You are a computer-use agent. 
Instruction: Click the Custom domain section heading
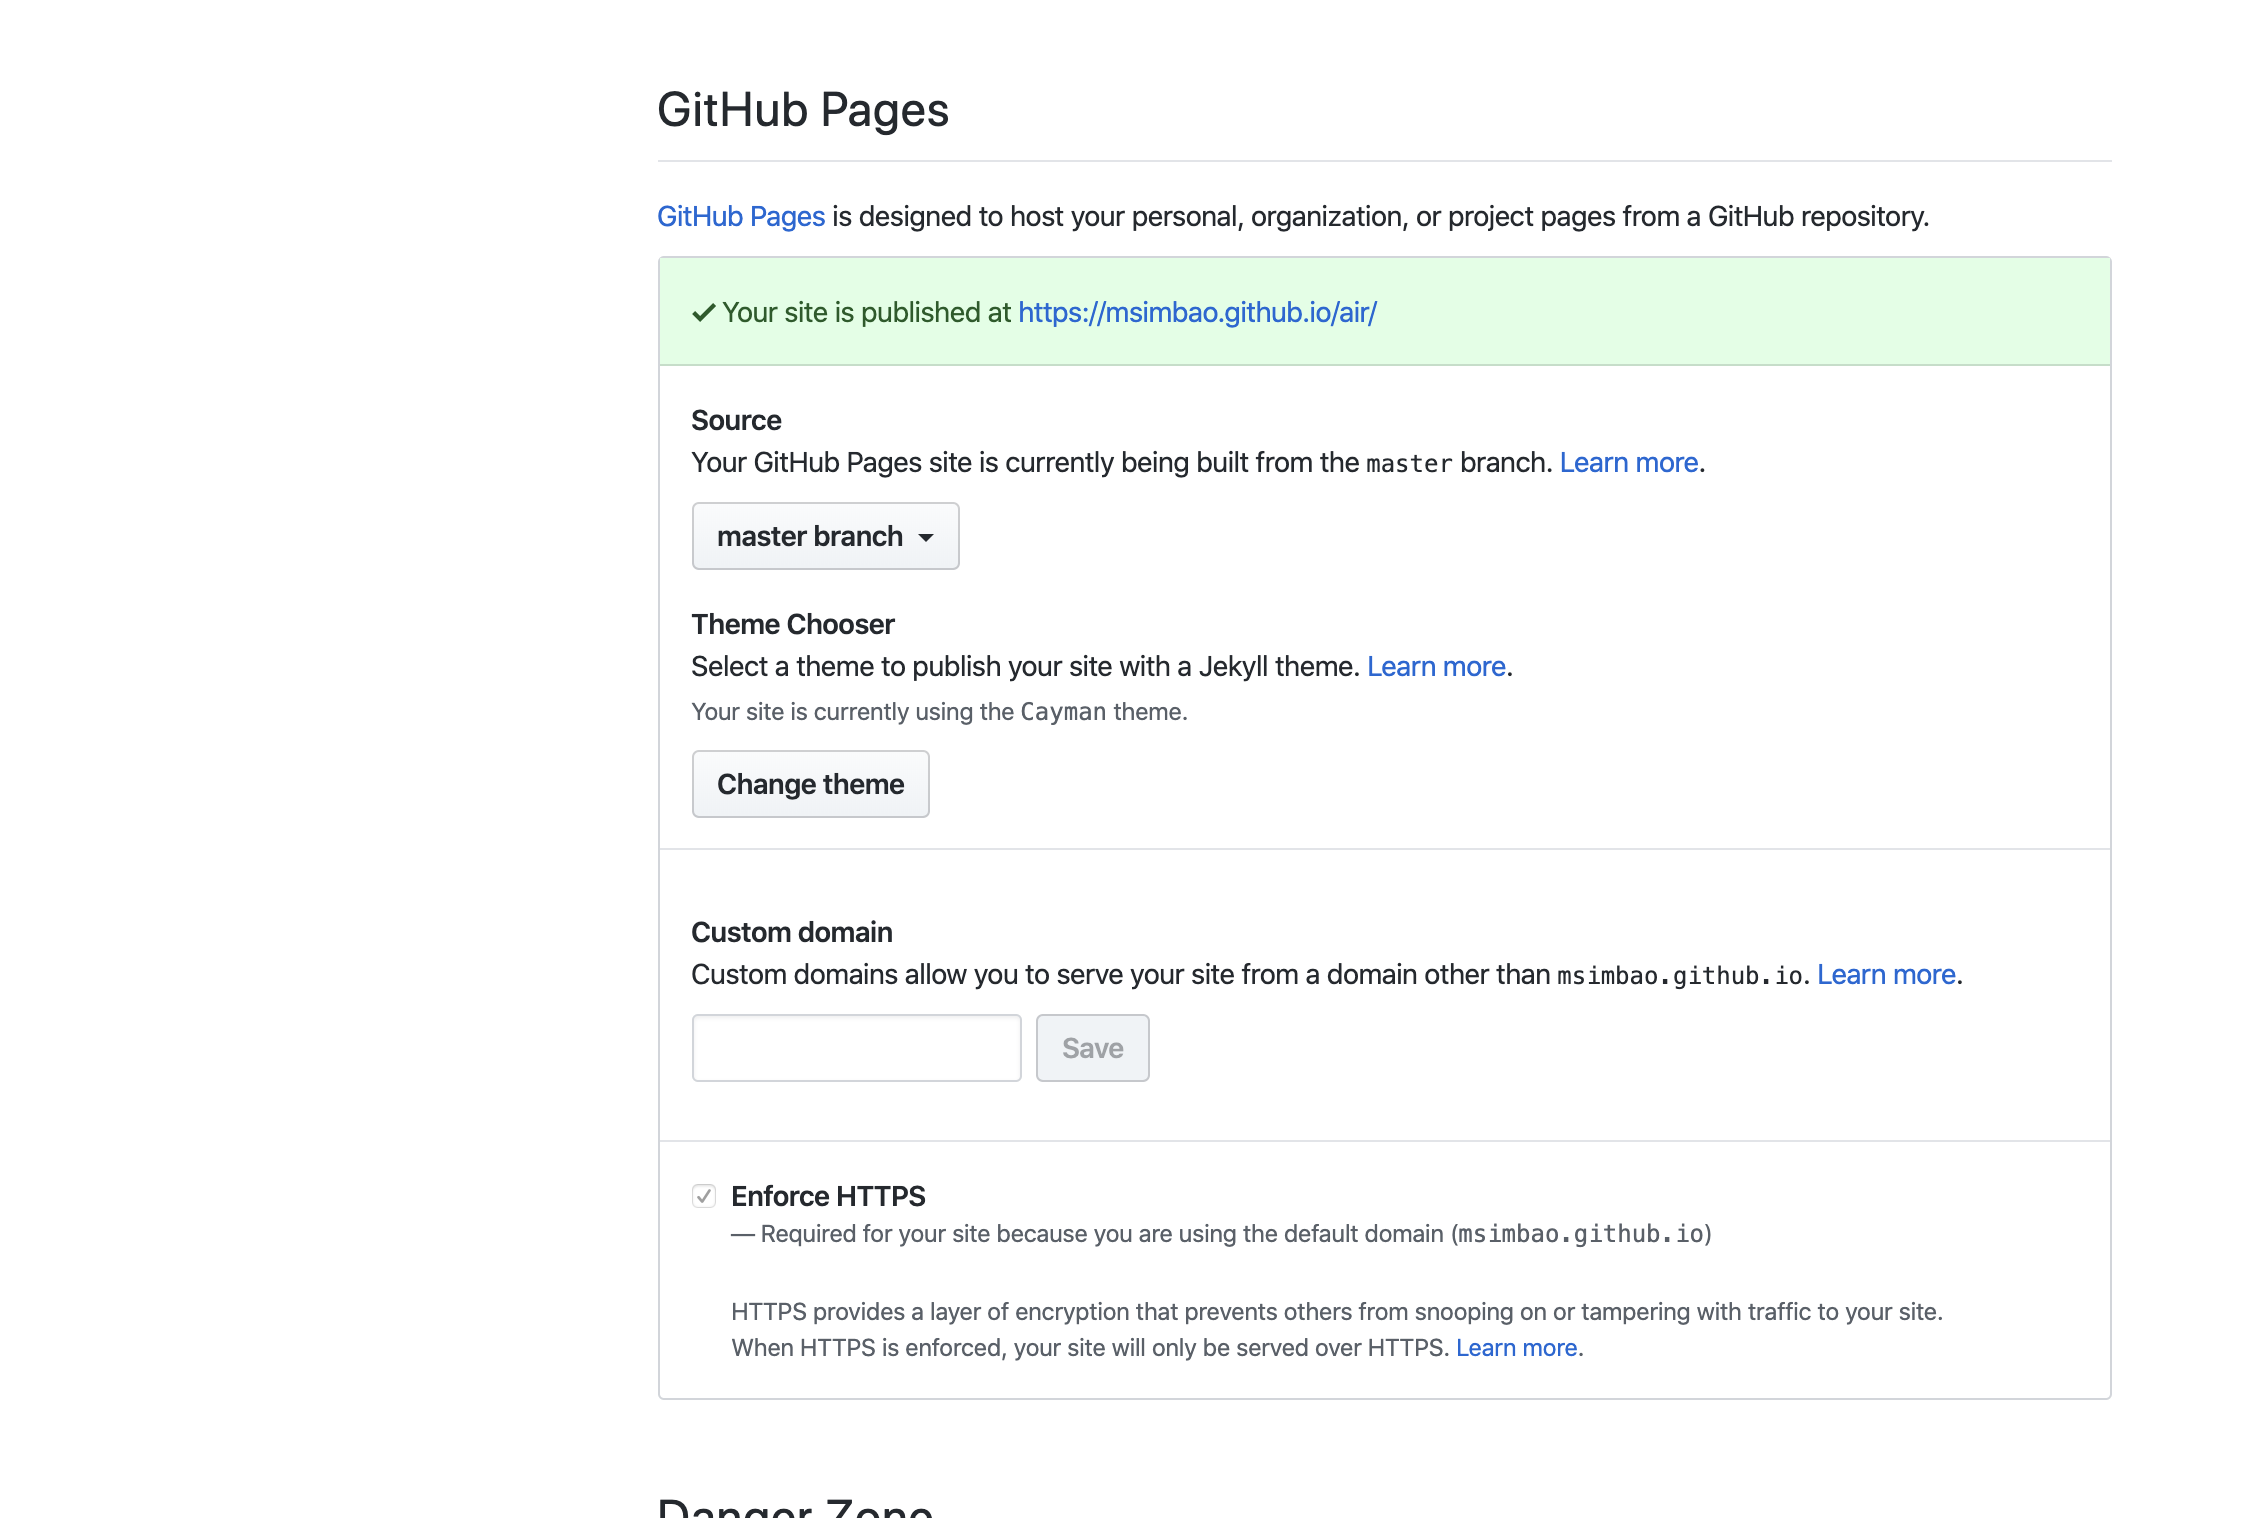click(791, 933)
